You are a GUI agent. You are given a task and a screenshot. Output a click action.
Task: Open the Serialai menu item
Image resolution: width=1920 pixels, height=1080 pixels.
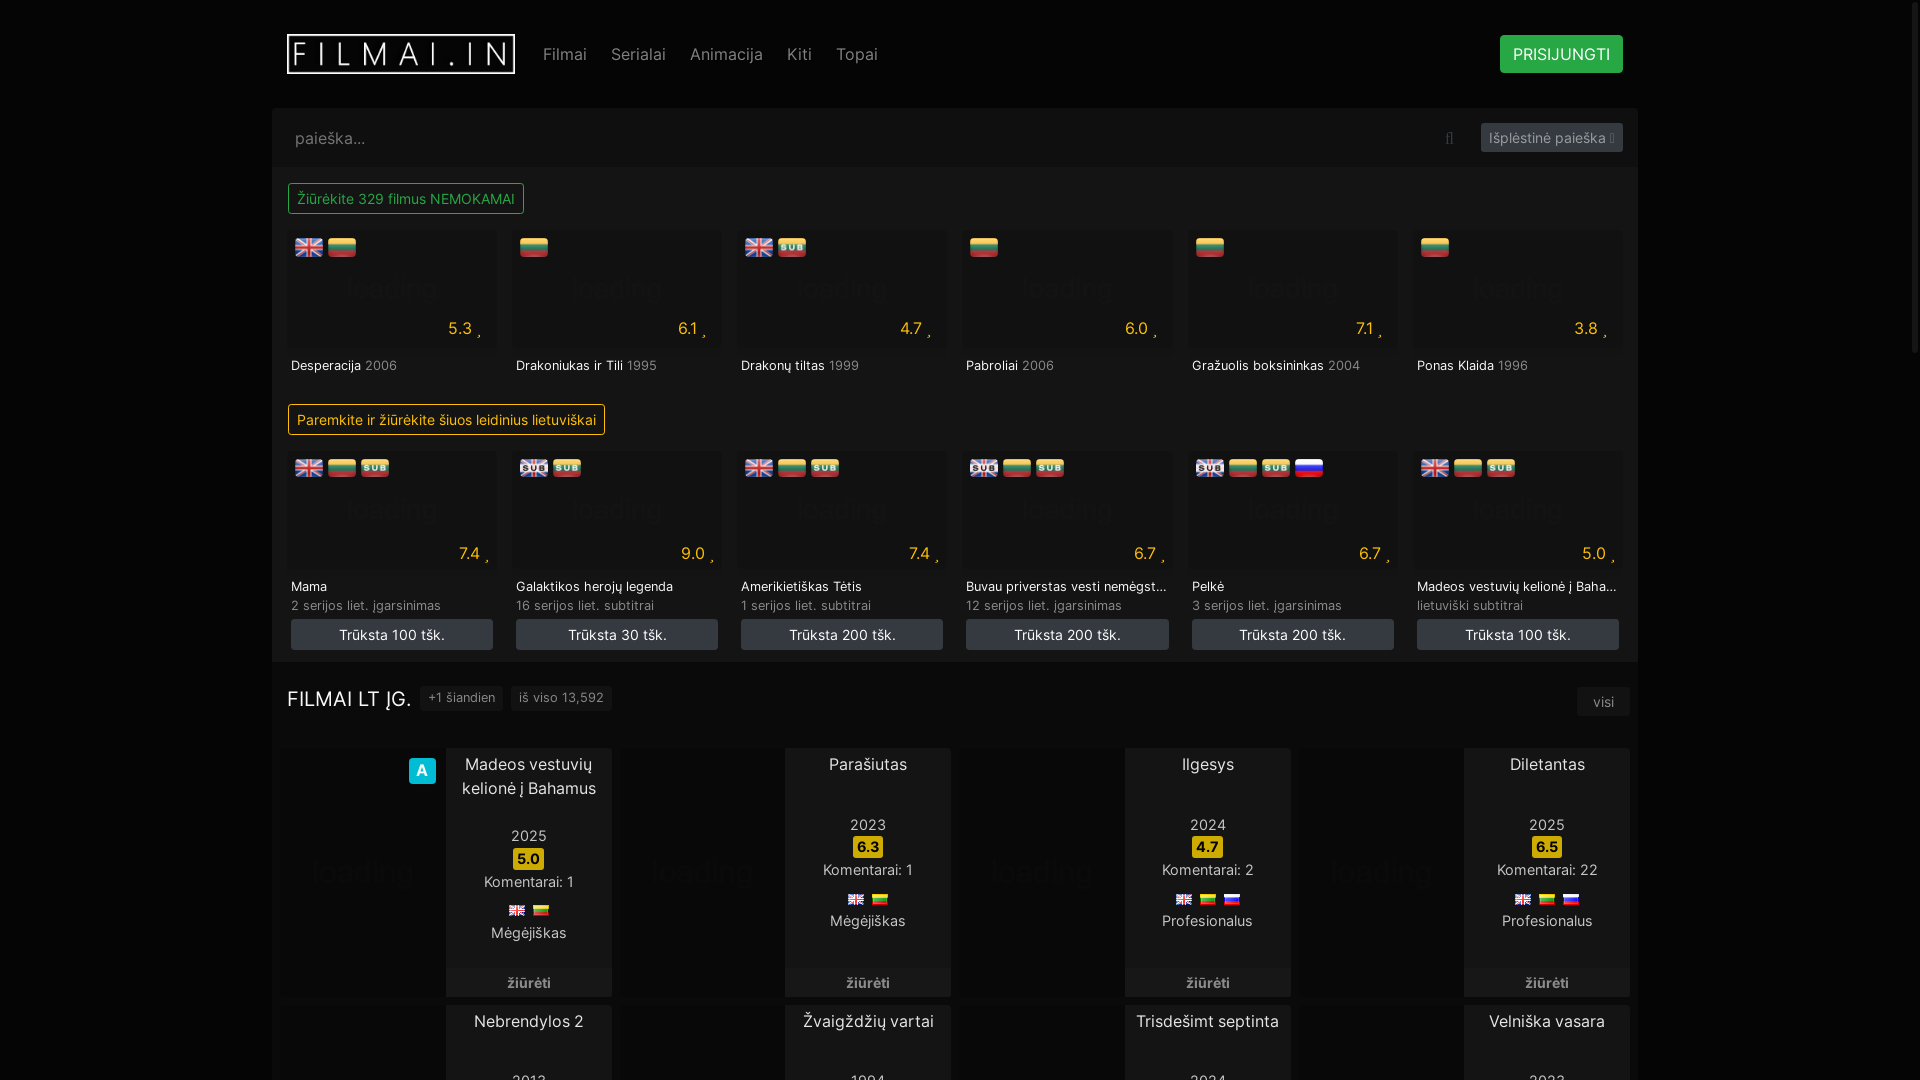(638, 54)
